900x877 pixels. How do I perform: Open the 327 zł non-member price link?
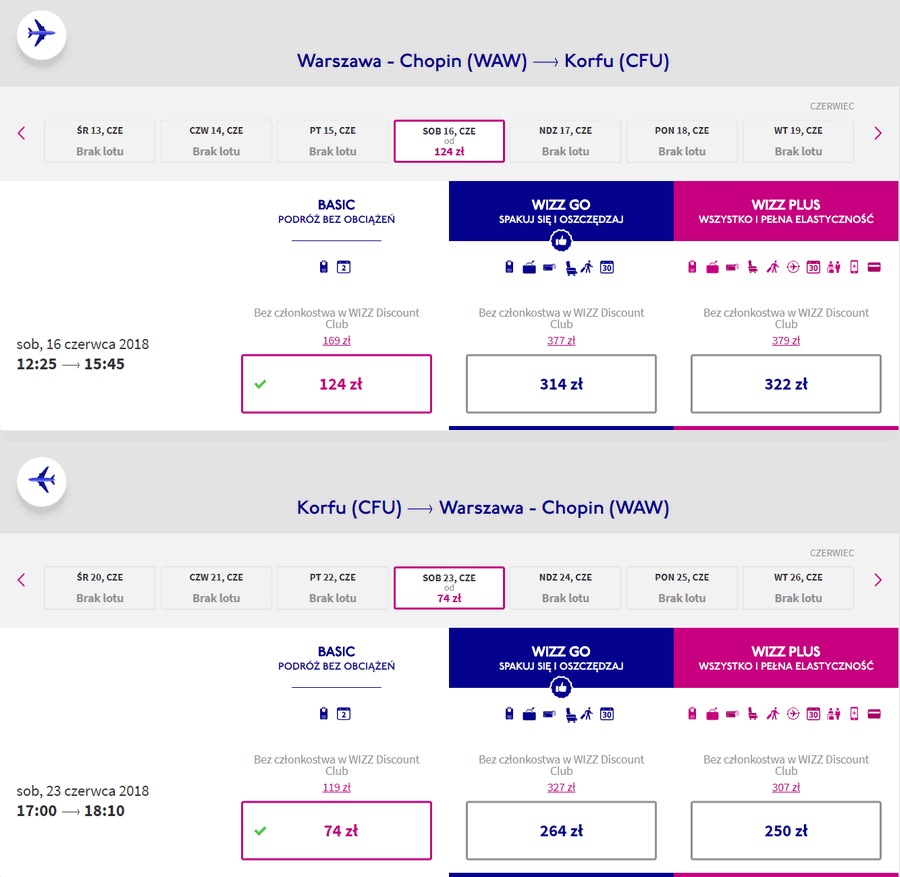(x=561, y=787)
